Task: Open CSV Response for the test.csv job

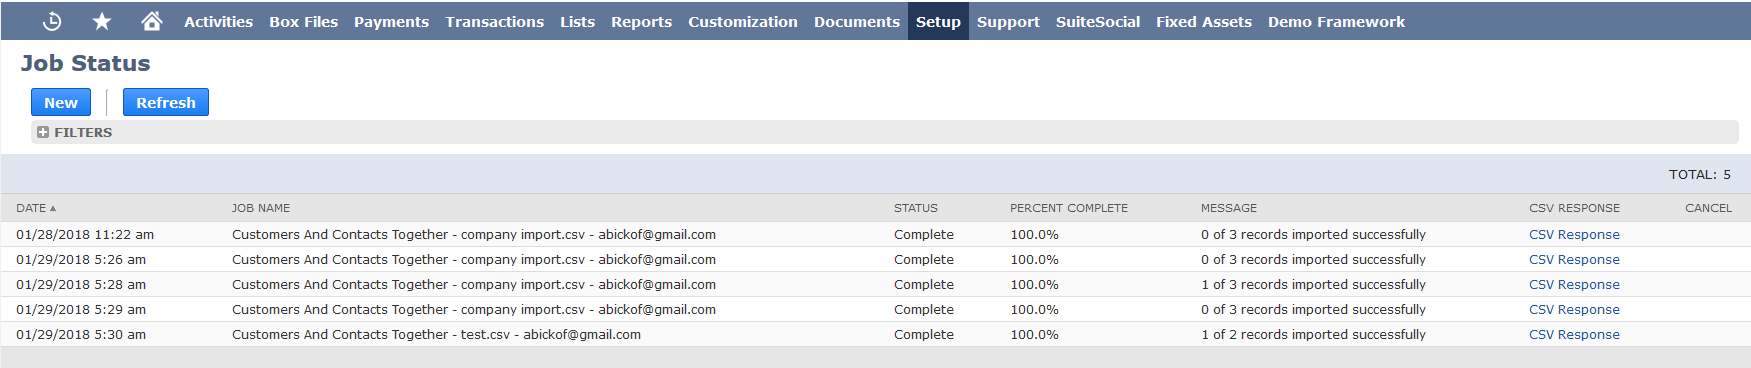Action: click(1574, 334)
